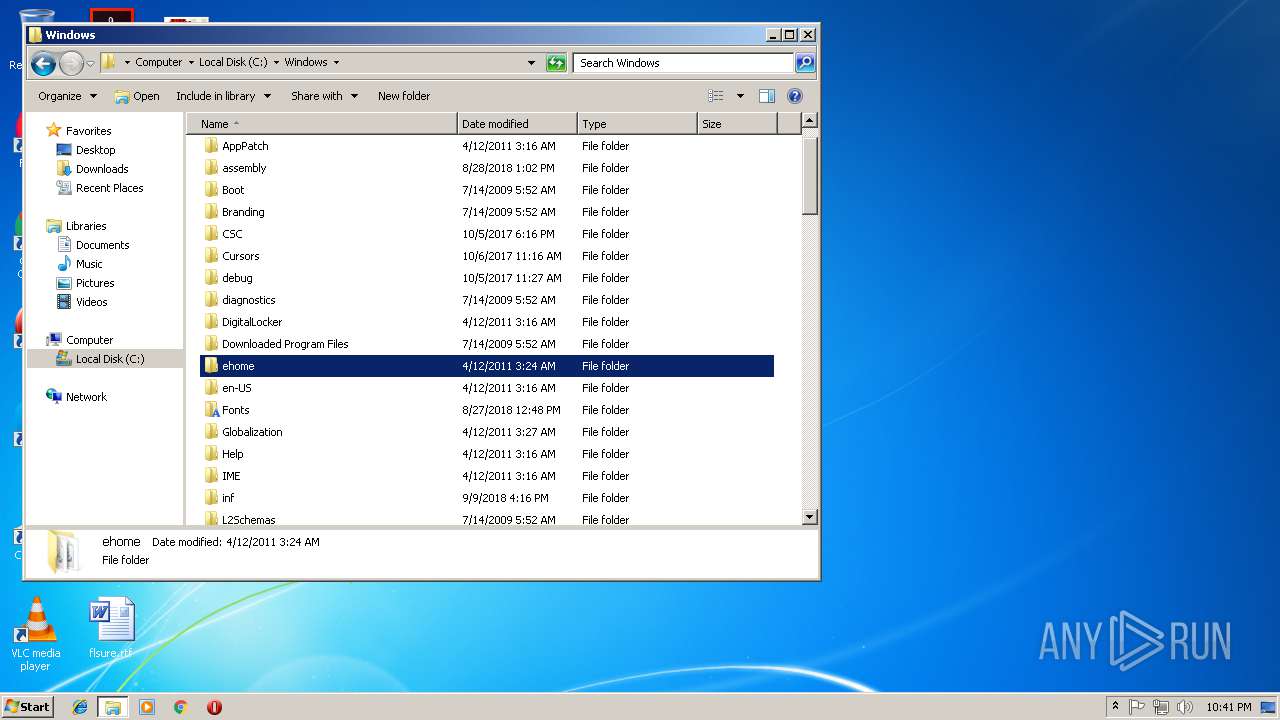The image size is (1280, 720).
Task: Open the VLC media player desktop shortcut
Action: pyautogui.click(x=35, y=633)
